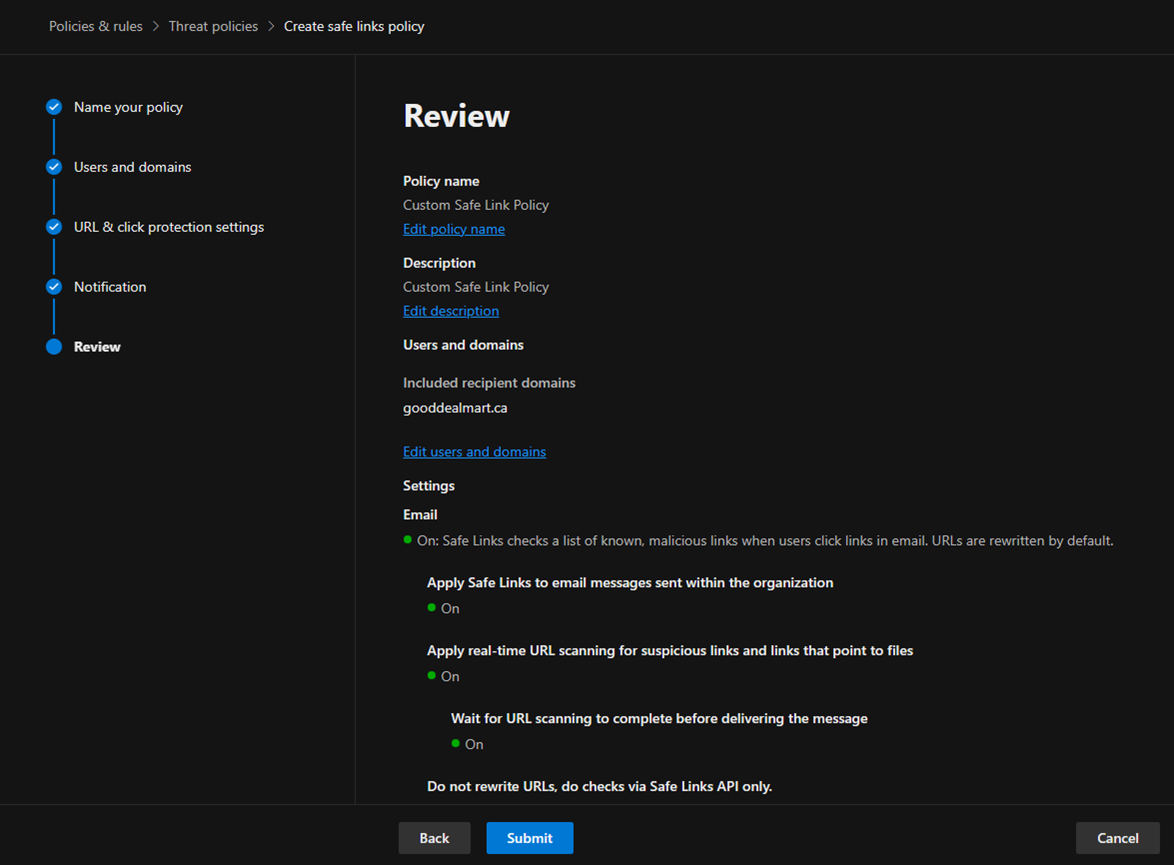1174x865 pixels.
Task: Click the Policy name label
Action: pos(441,181)
